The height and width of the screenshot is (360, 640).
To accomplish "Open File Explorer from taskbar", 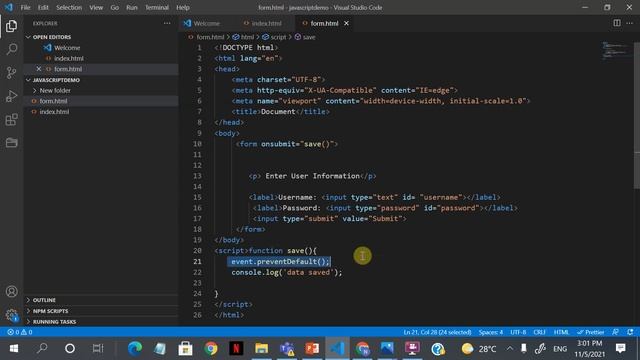I will (x=261, y=349).
